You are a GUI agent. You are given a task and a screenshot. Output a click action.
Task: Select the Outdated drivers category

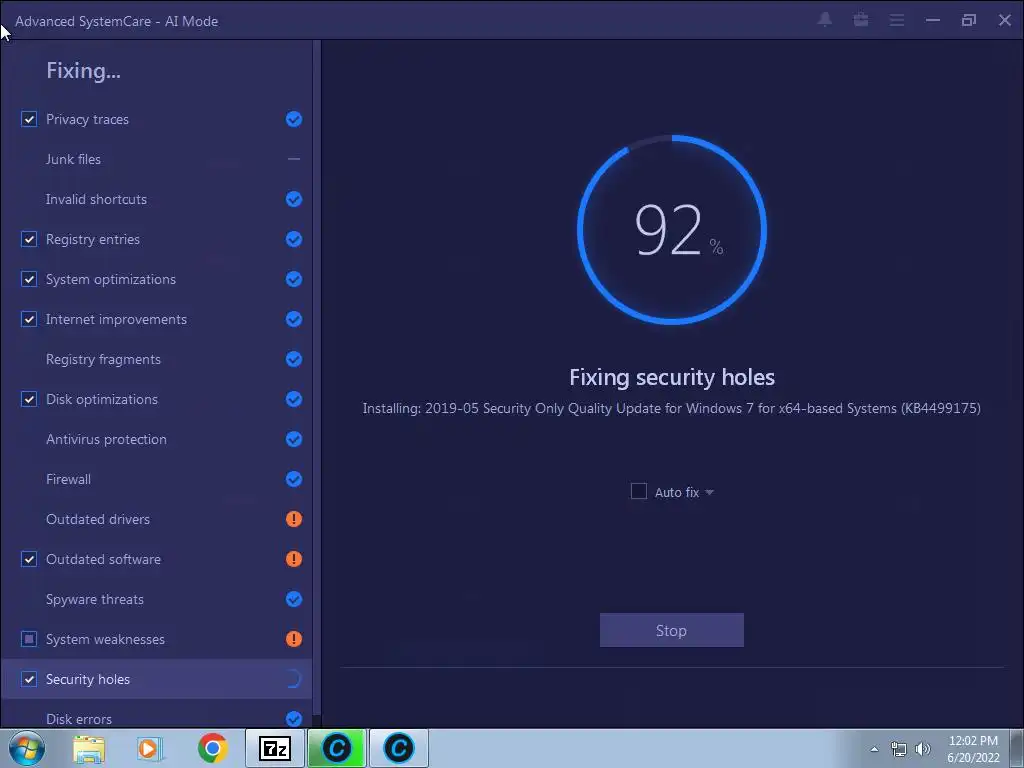tap(156, 519)
